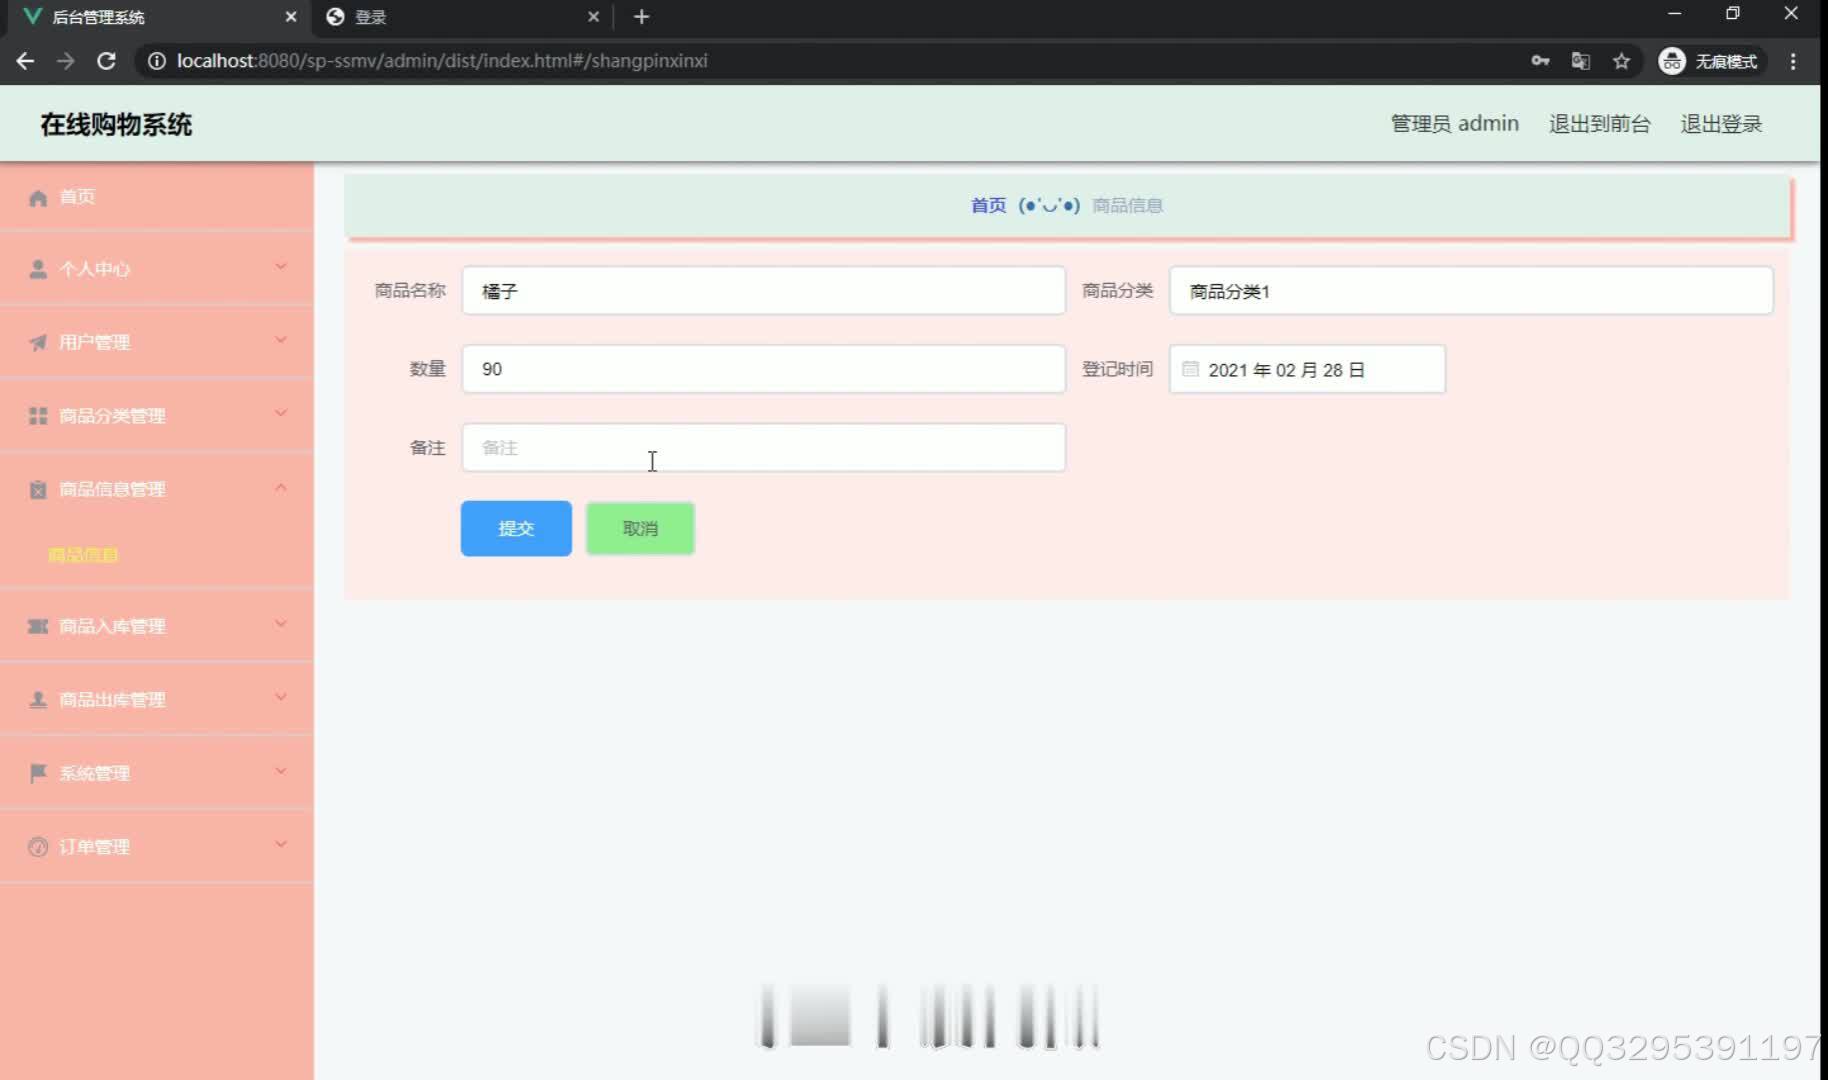Click the clipboard icon beside 商品信息管理
Viewport: 1828px width, 1080px height.
pyautogui.click(x=38, y=489)
